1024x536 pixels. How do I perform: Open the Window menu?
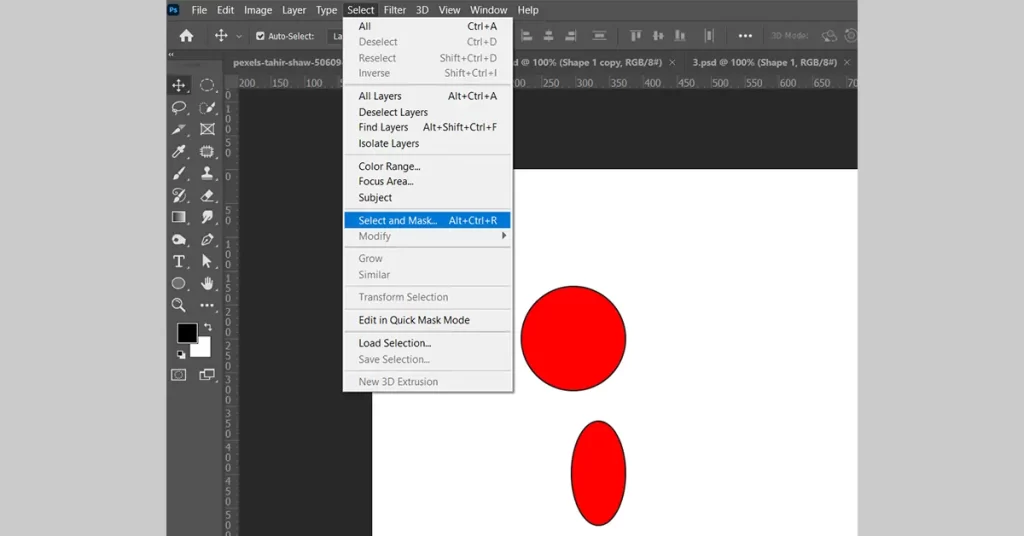pos(488,10)
